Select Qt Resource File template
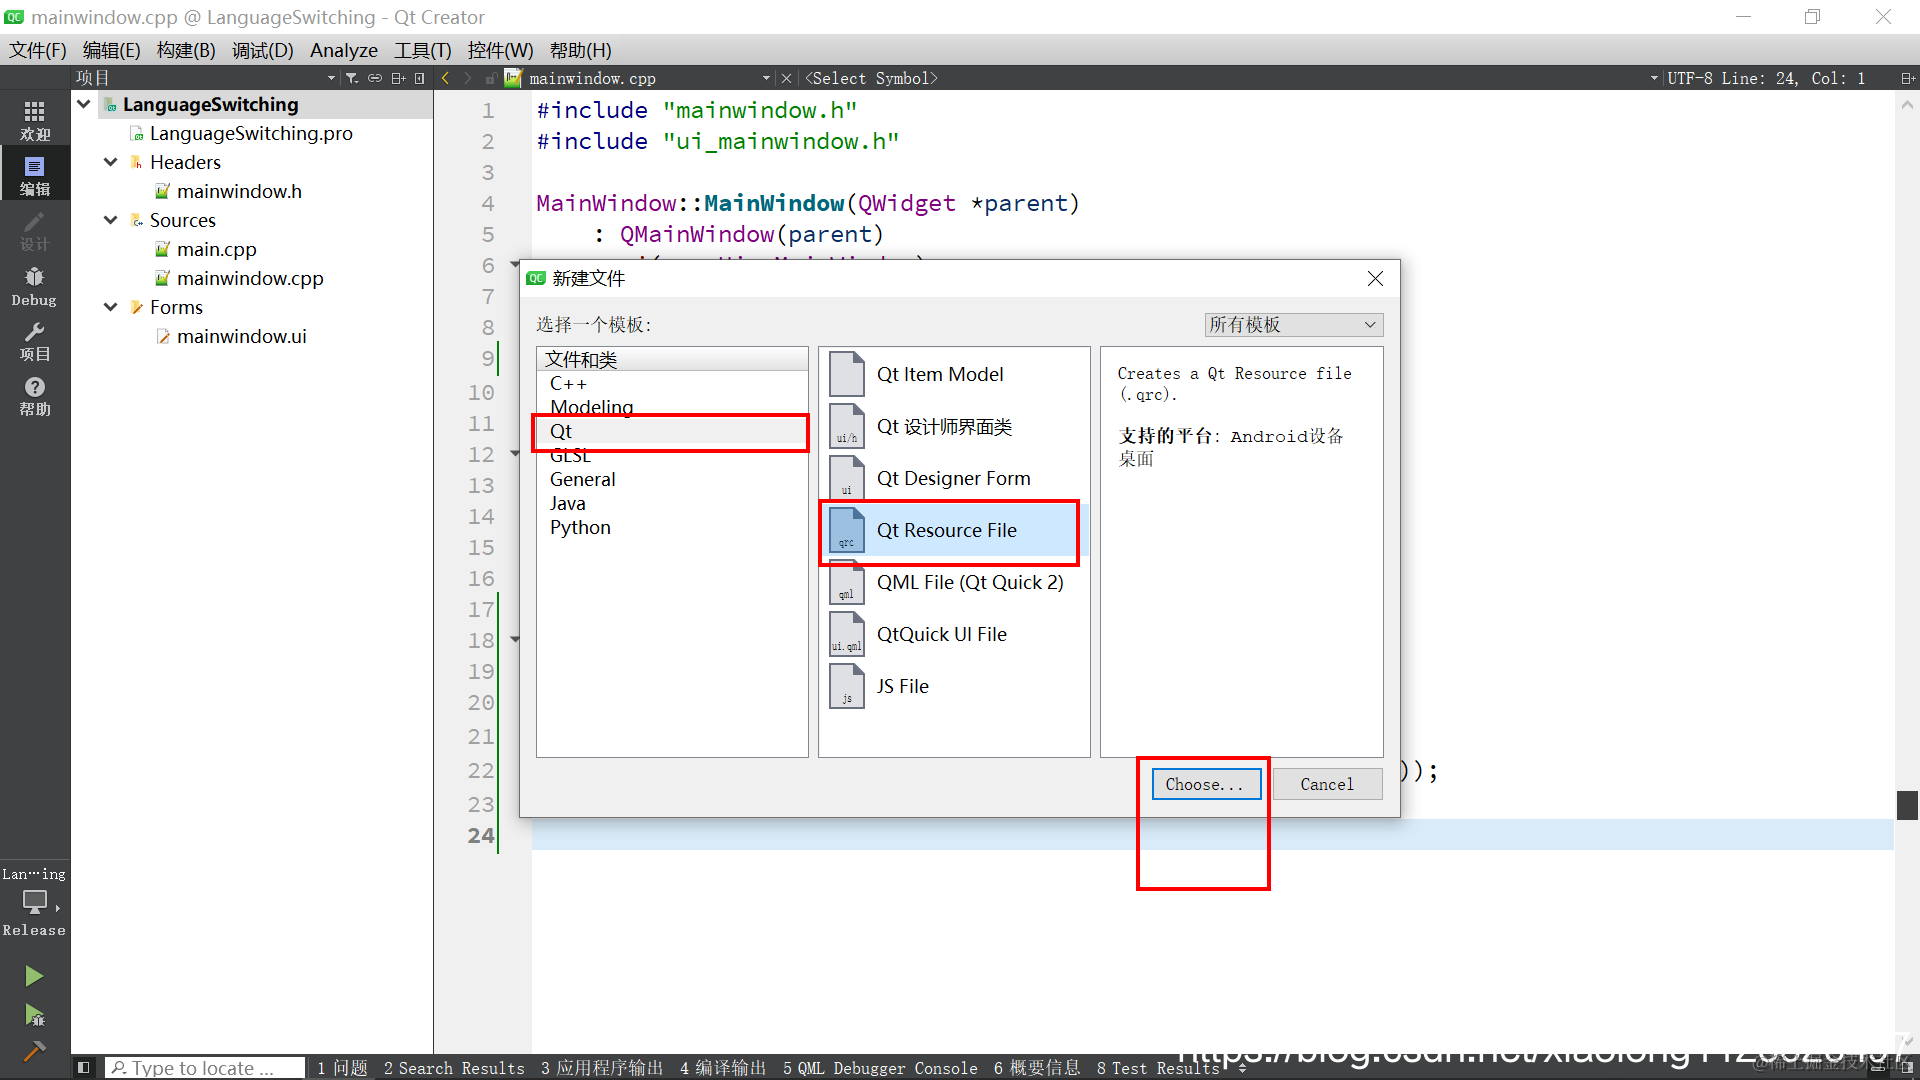1920x1080 pixels. [954, 530]
